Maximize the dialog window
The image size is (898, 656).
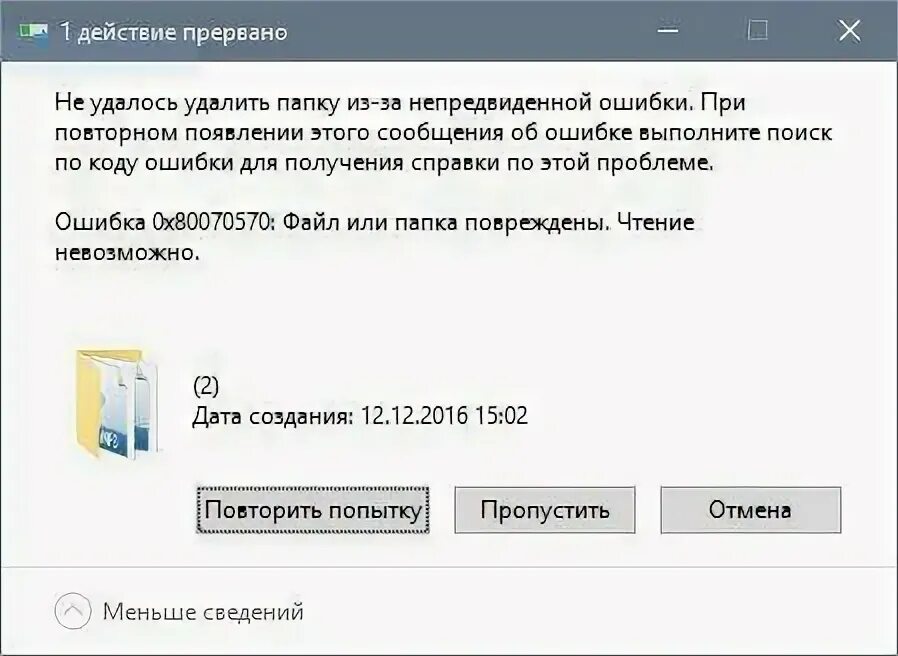(758, 30)
